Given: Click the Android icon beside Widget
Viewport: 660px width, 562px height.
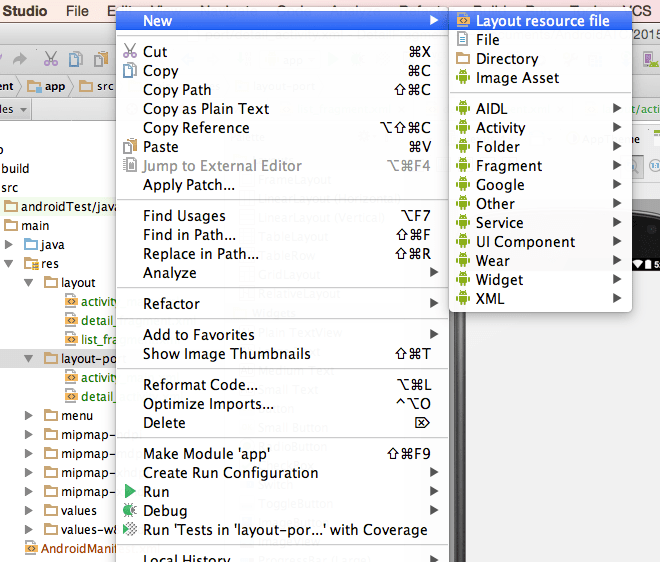Looking at the screenshot, I should pyautogui.click(x=463, y=279).
